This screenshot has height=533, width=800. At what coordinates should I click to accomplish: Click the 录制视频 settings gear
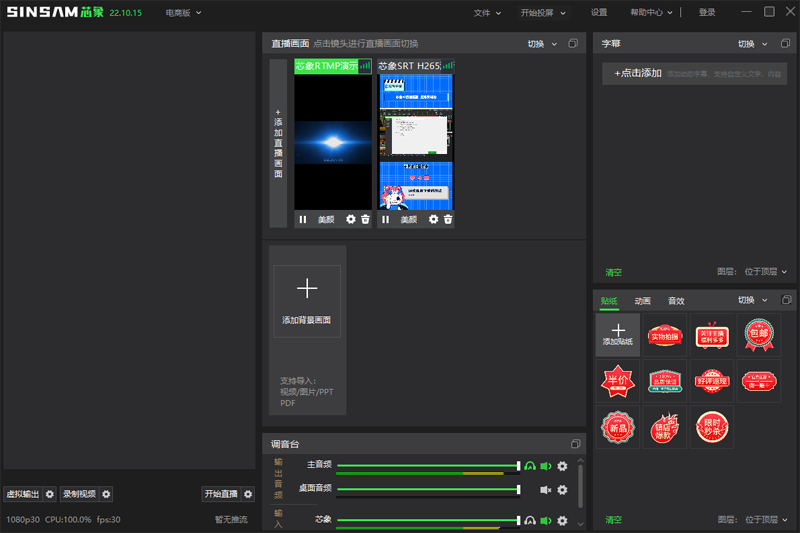106,494
